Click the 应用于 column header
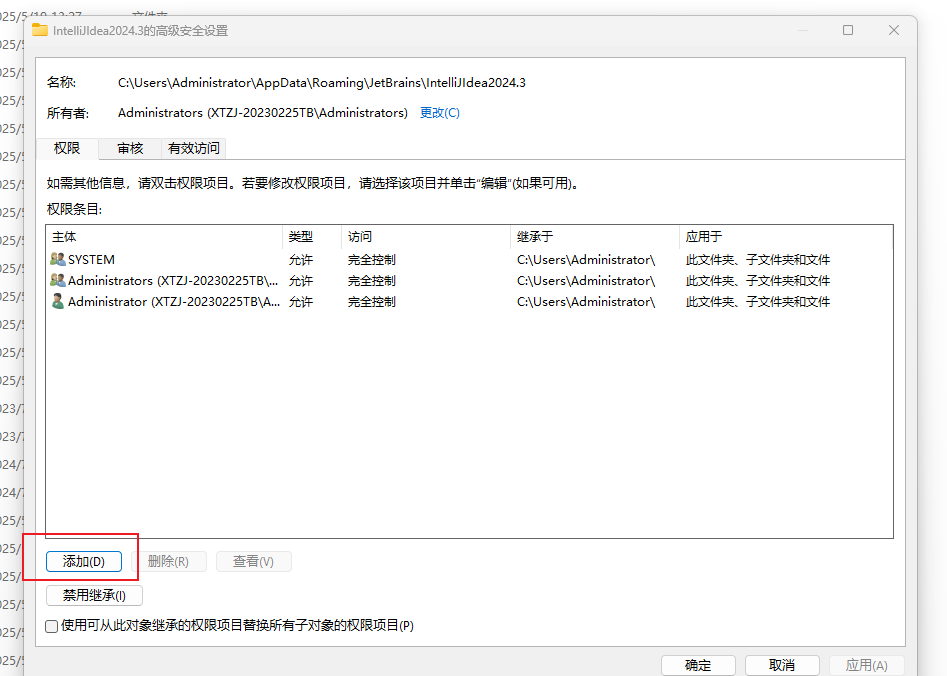Screen dimensions: 947x676 pos(786,237)
